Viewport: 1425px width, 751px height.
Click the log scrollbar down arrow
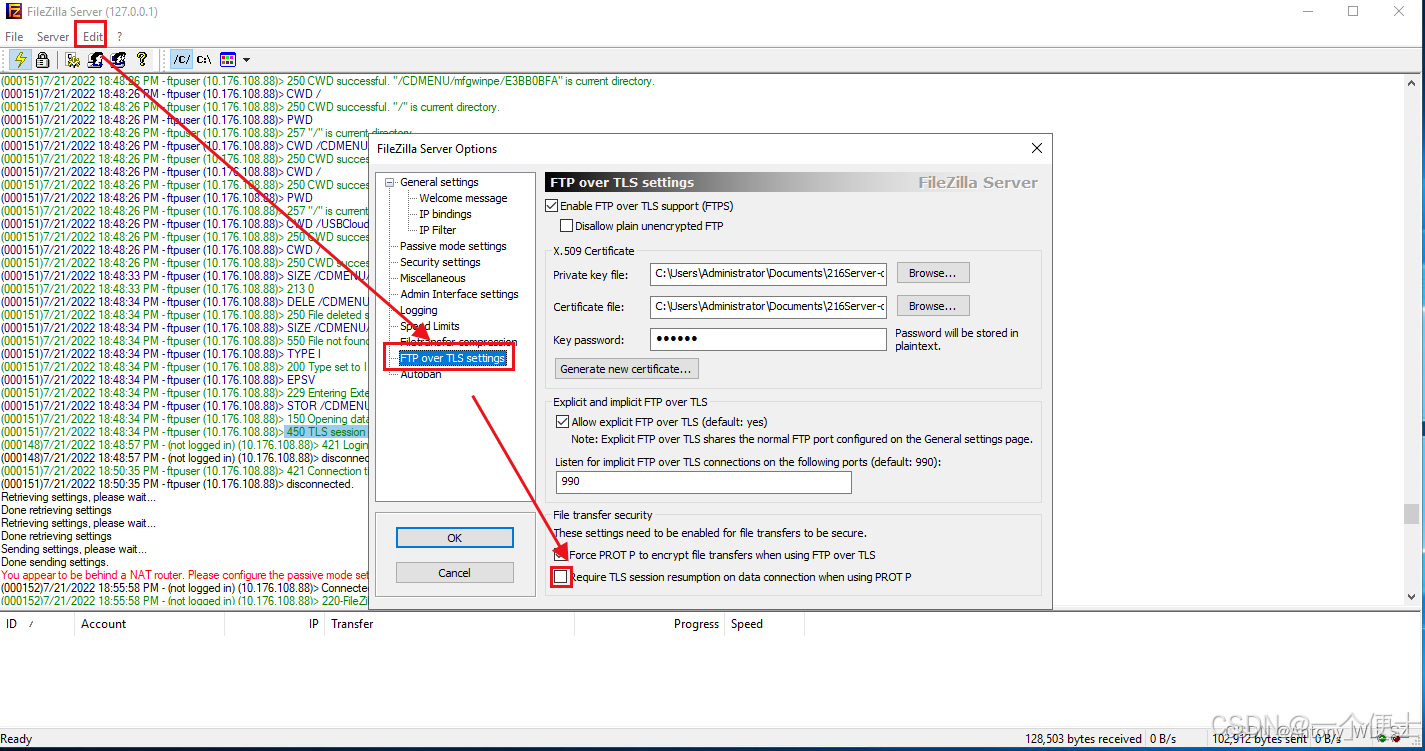point(1411,597)
